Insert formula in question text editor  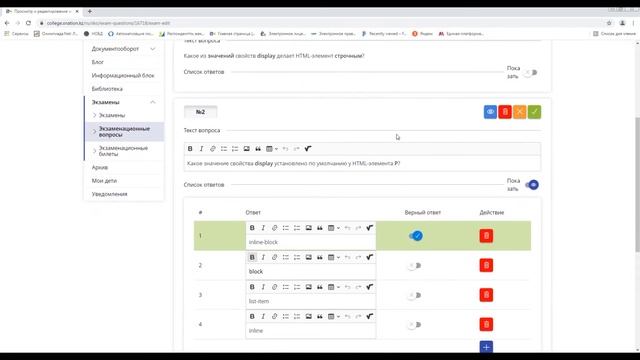tap(308, 149)
